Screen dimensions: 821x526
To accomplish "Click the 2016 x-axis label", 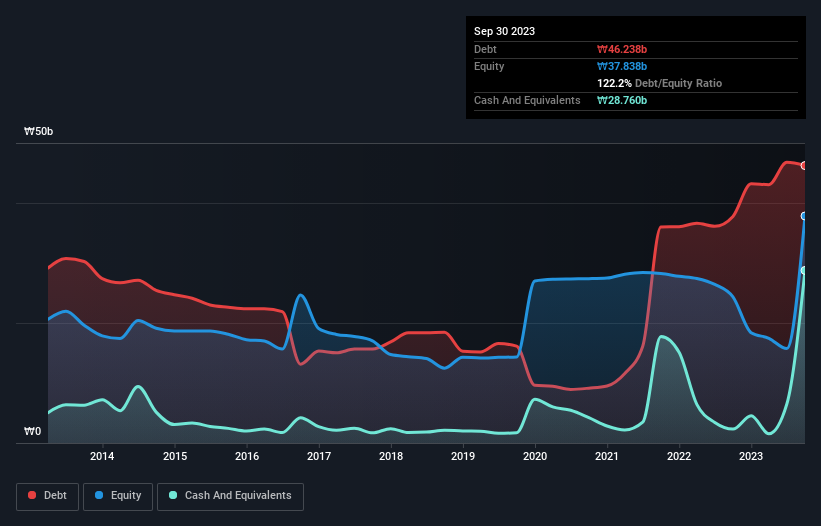I will (x=247, y=456).
